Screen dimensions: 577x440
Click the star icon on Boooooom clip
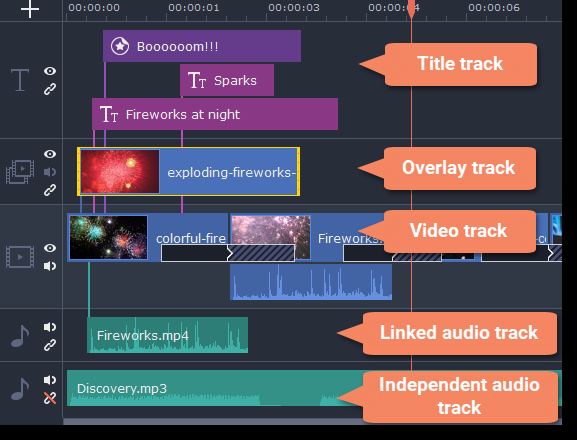point(120,46)
